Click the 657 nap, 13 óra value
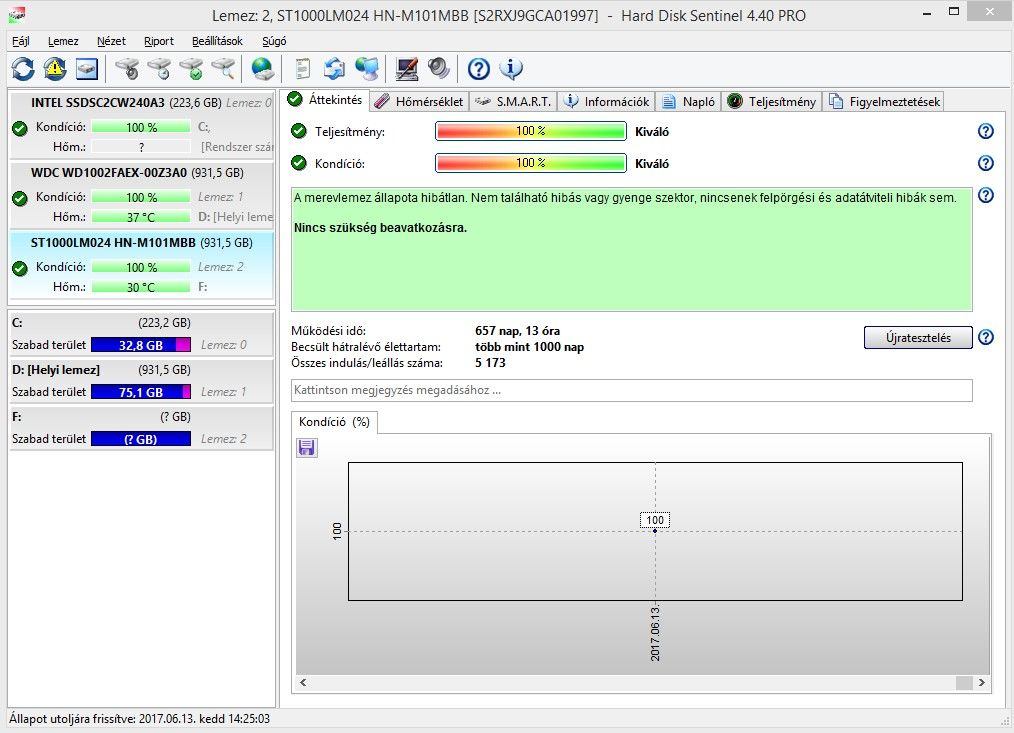1014x733 pixels. [517, 331]
